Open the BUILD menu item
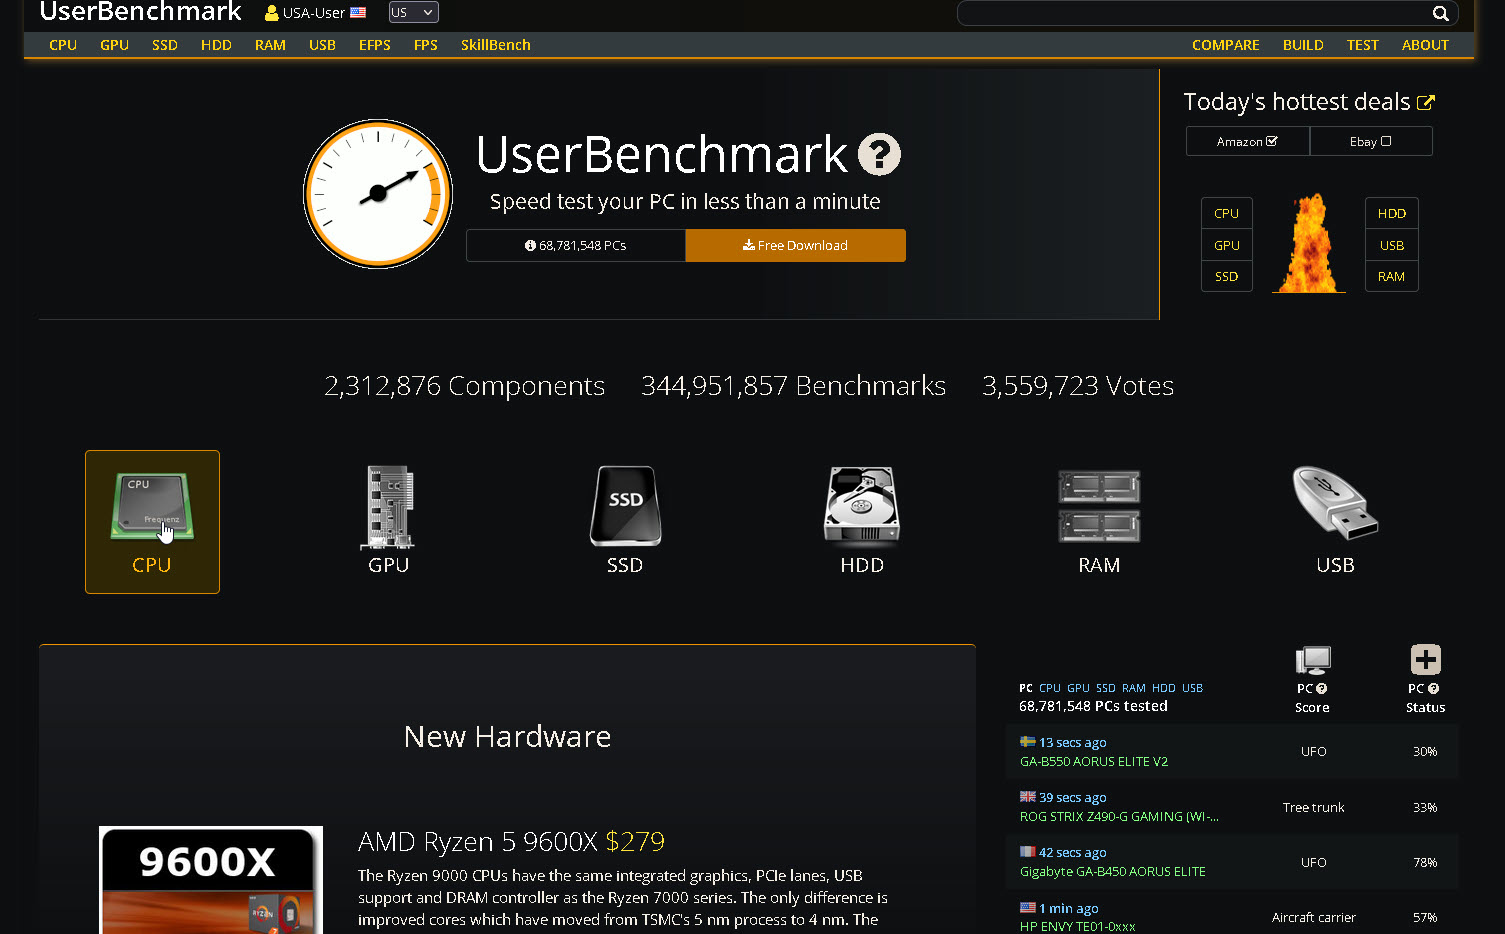 pos(1303,45)
